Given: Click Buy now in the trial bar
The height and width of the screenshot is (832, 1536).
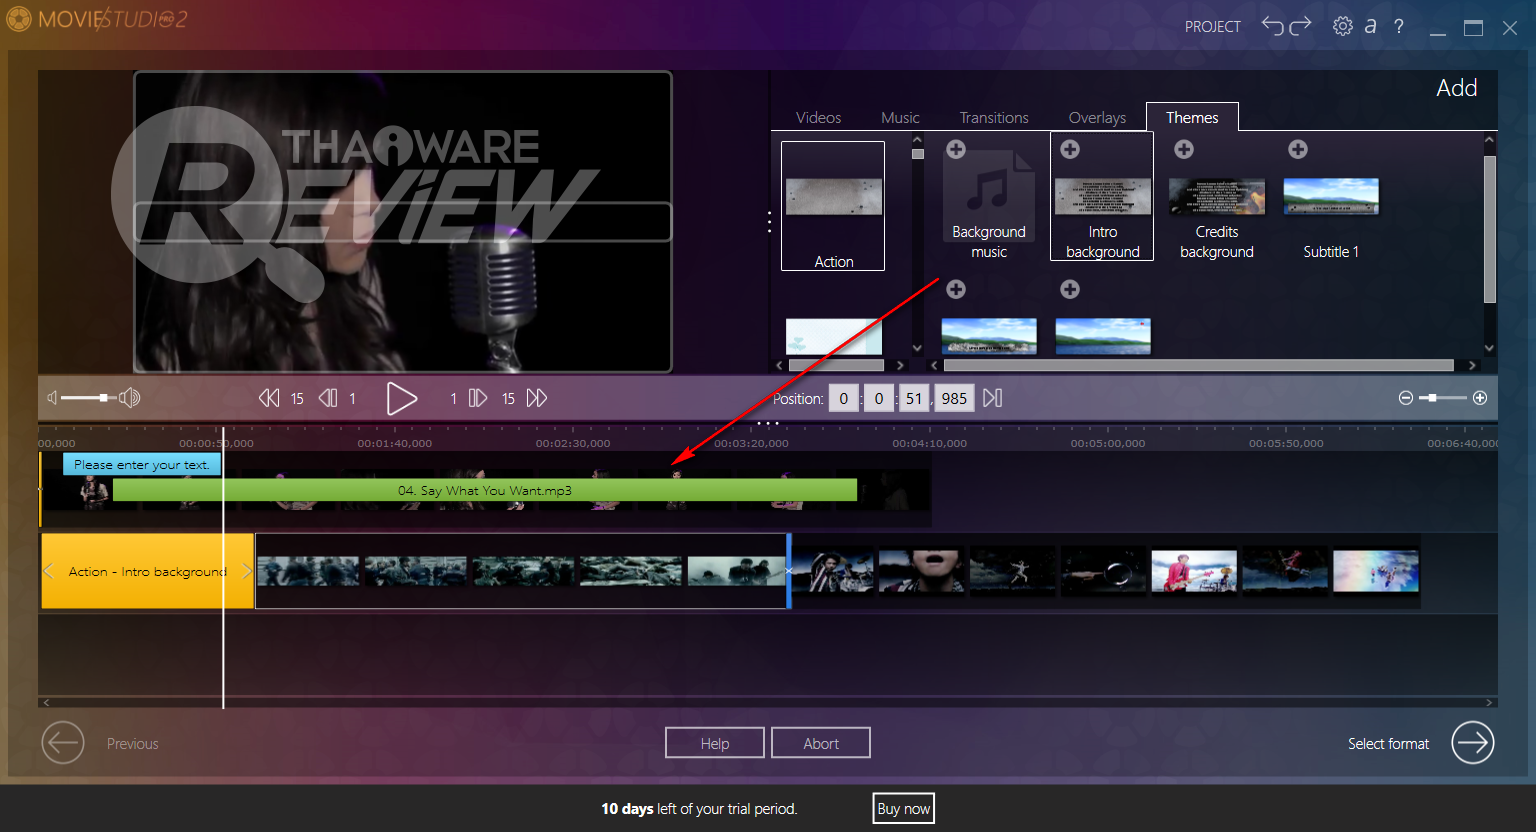Looking at the screenshot, I should pos(903,809).
